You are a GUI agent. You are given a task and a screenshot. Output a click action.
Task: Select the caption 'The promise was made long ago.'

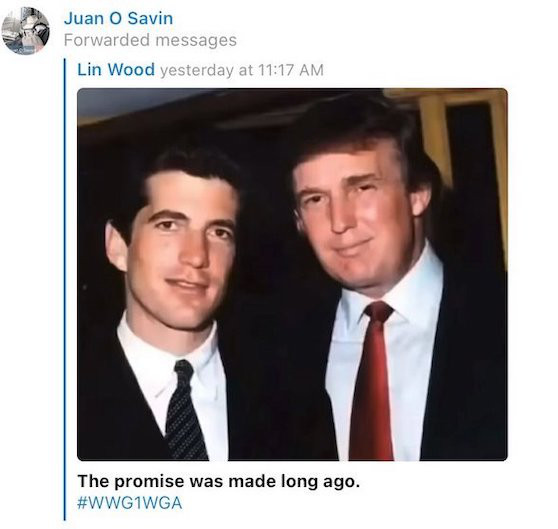(217, 482)
